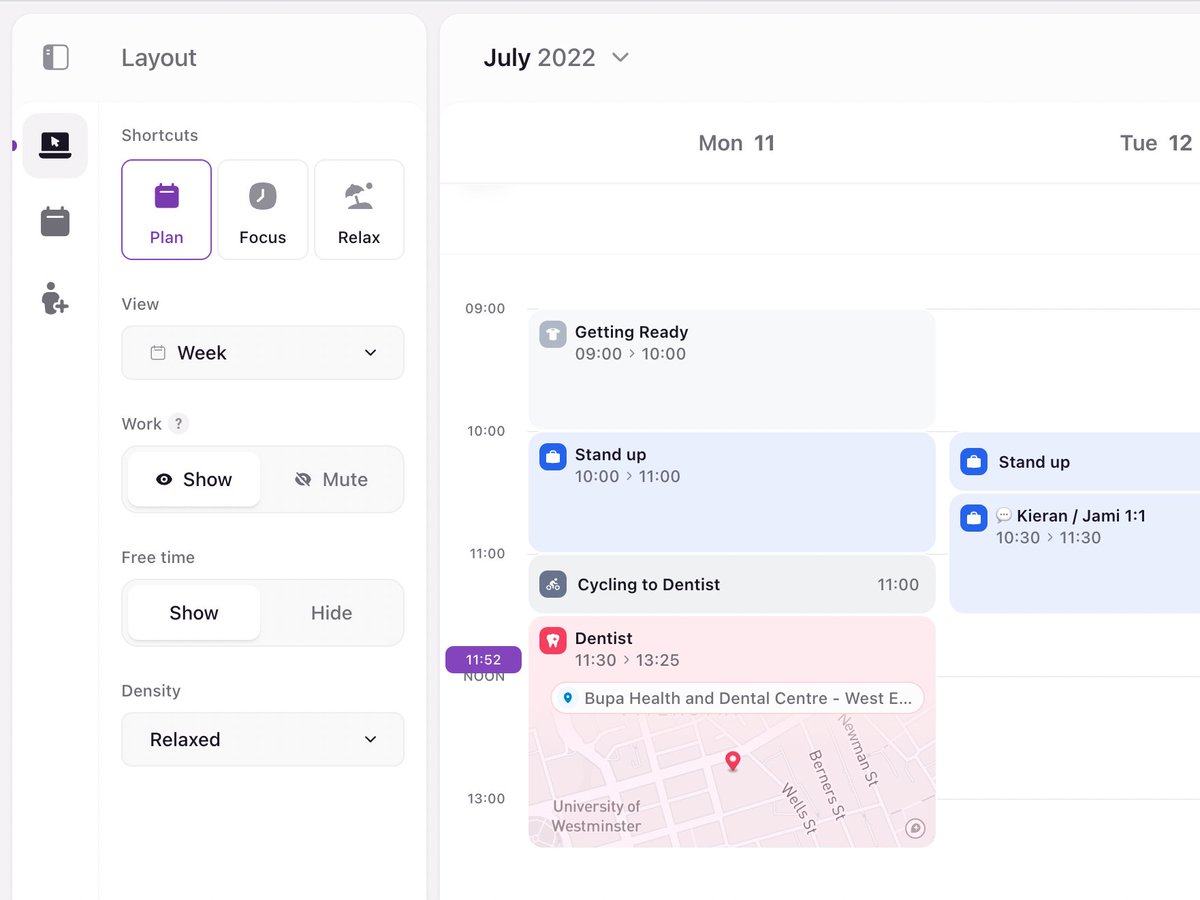1200x900 pixels.
Task: Click the cycling icon on Cycling to Dentist
Action: pyautogui.click(x=552, y=584)
